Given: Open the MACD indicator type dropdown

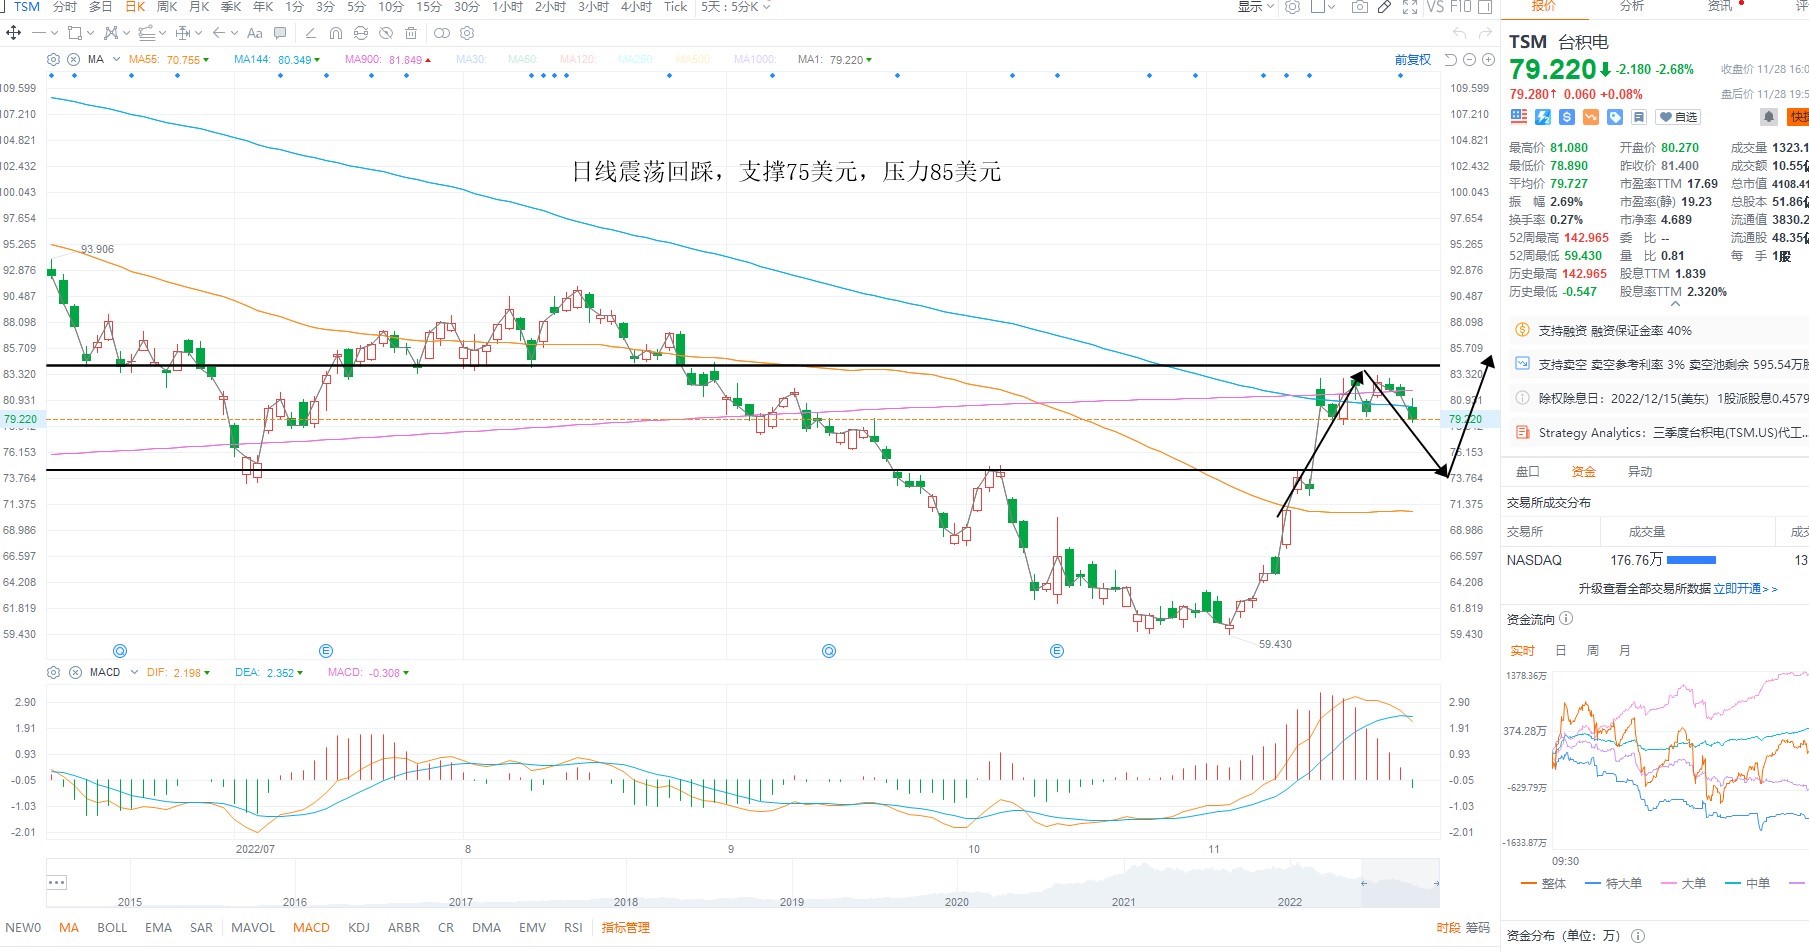Looking at the screenshot, I should [x=134, y=672].
